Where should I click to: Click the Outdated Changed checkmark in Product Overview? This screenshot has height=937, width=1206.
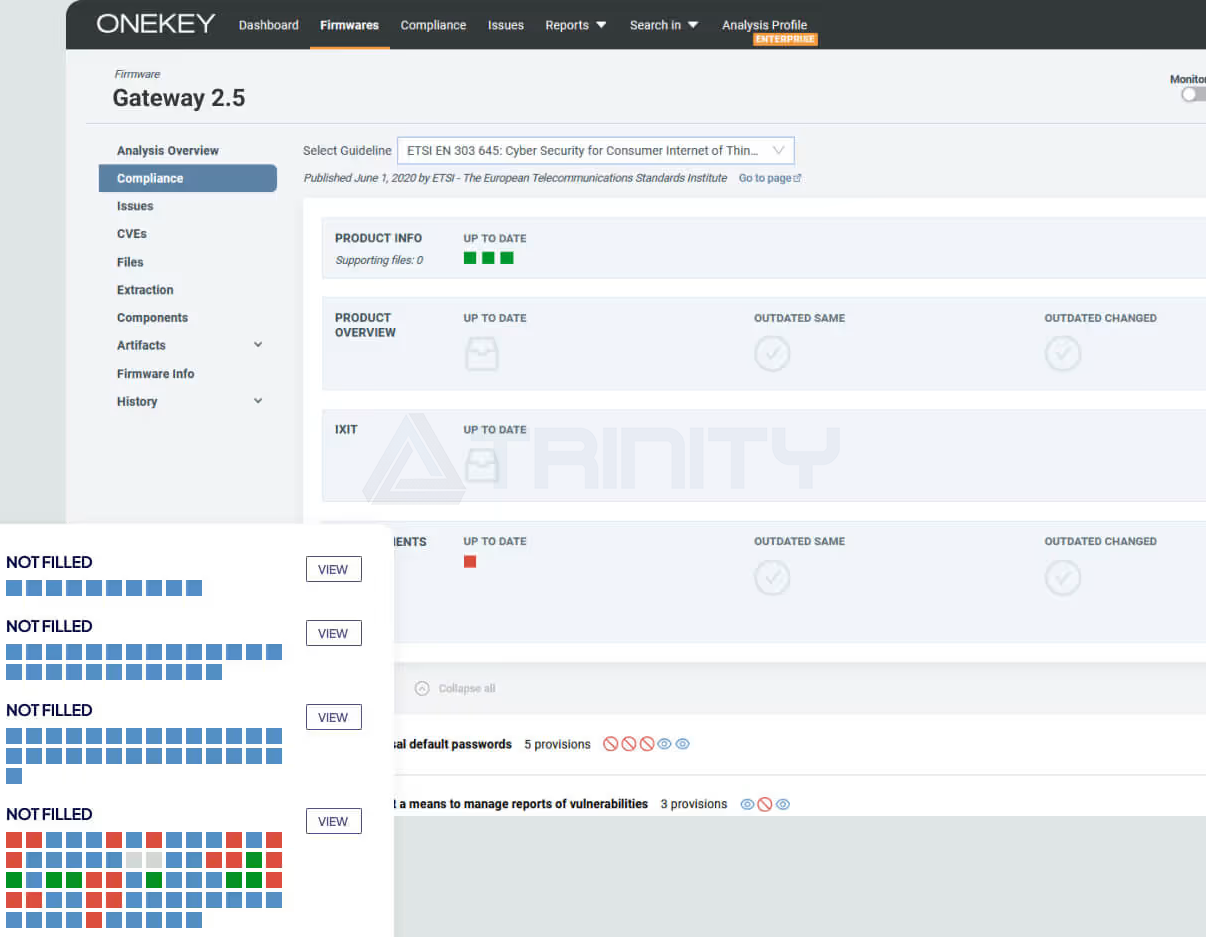[1062, 353]
